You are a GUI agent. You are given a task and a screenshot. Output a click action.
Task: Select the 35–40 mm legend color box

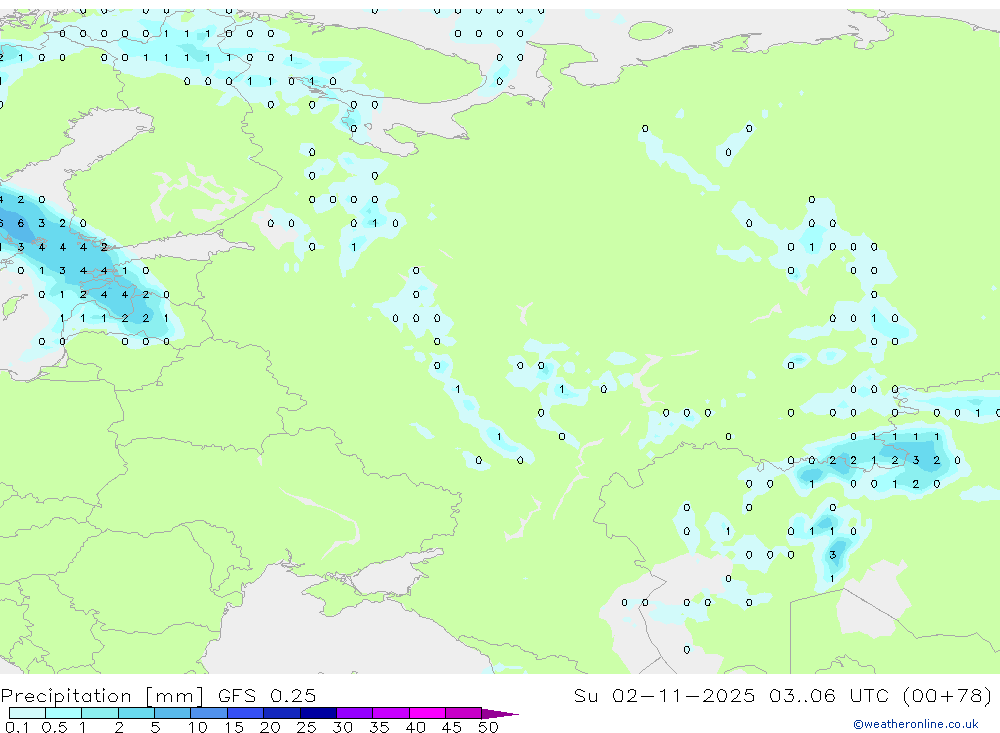(391, 713)
